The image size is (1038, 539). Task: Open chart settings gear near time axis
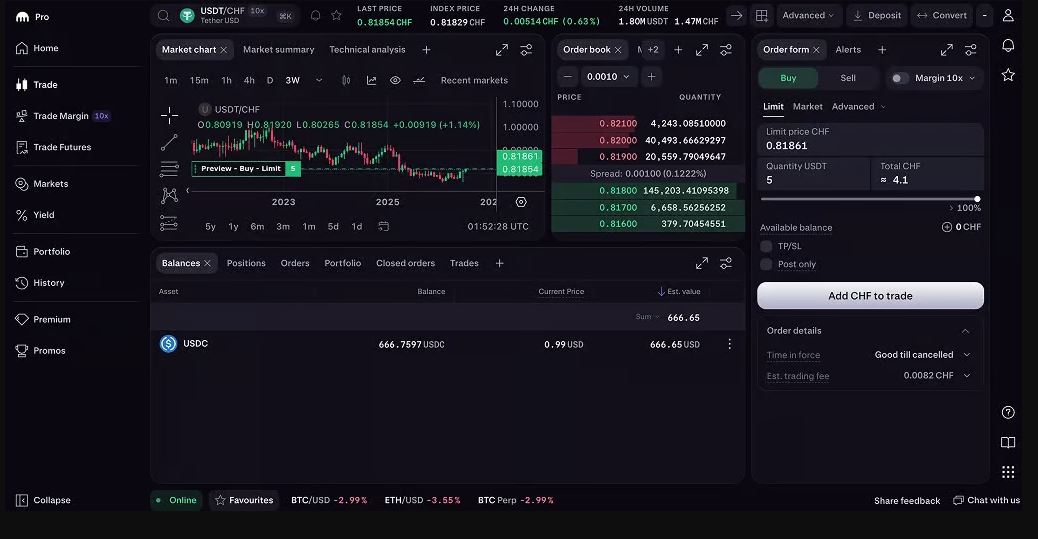(x=521, y=202)
